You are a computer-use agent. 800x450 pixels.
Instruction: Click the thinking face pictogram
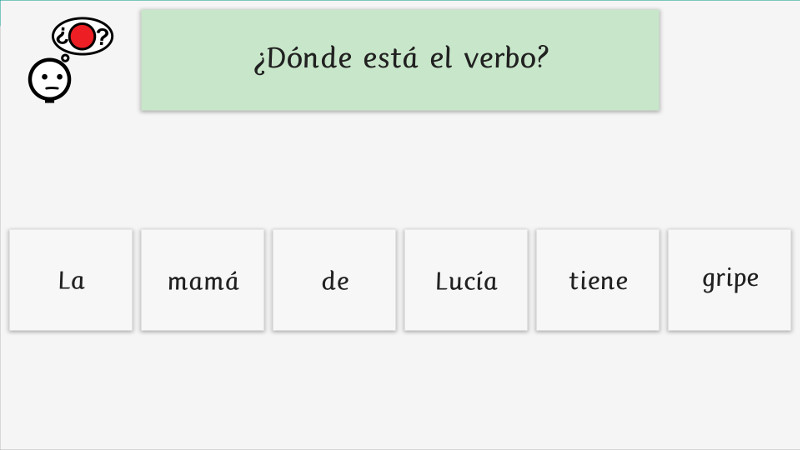click(70, 60)
